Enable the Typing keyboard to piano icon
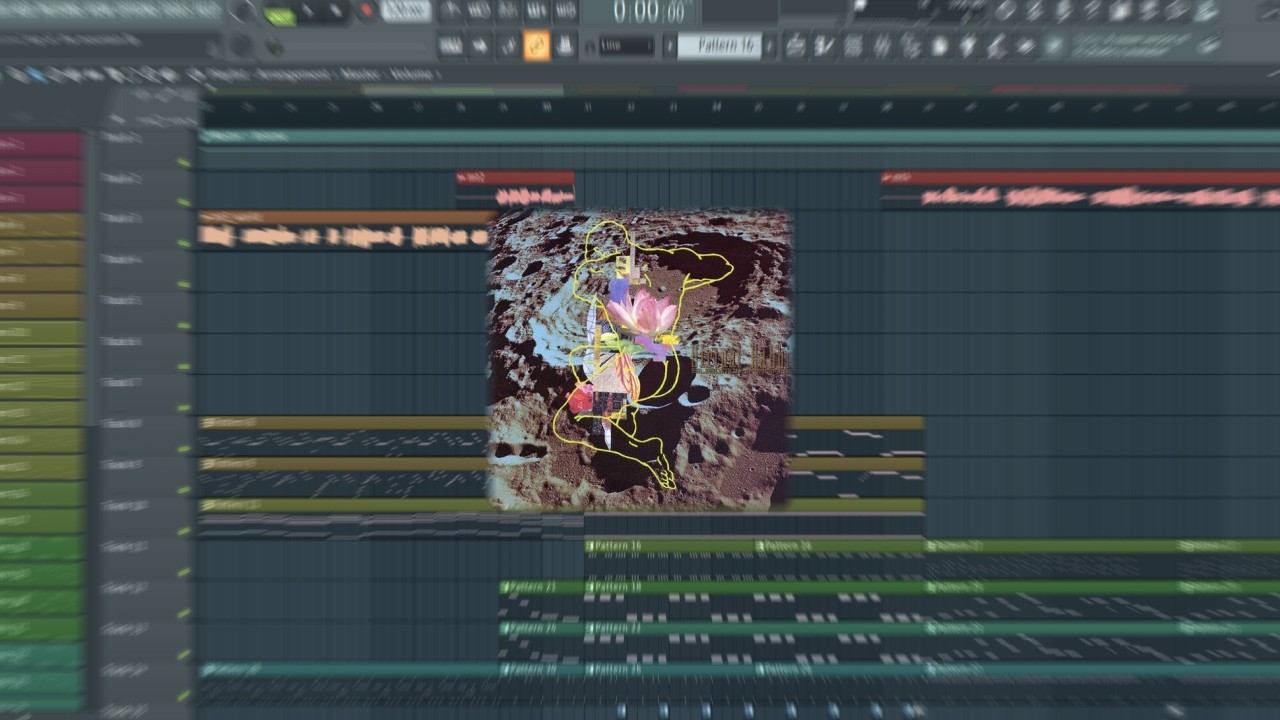1280x720 pixels. [x=451, y=45]
